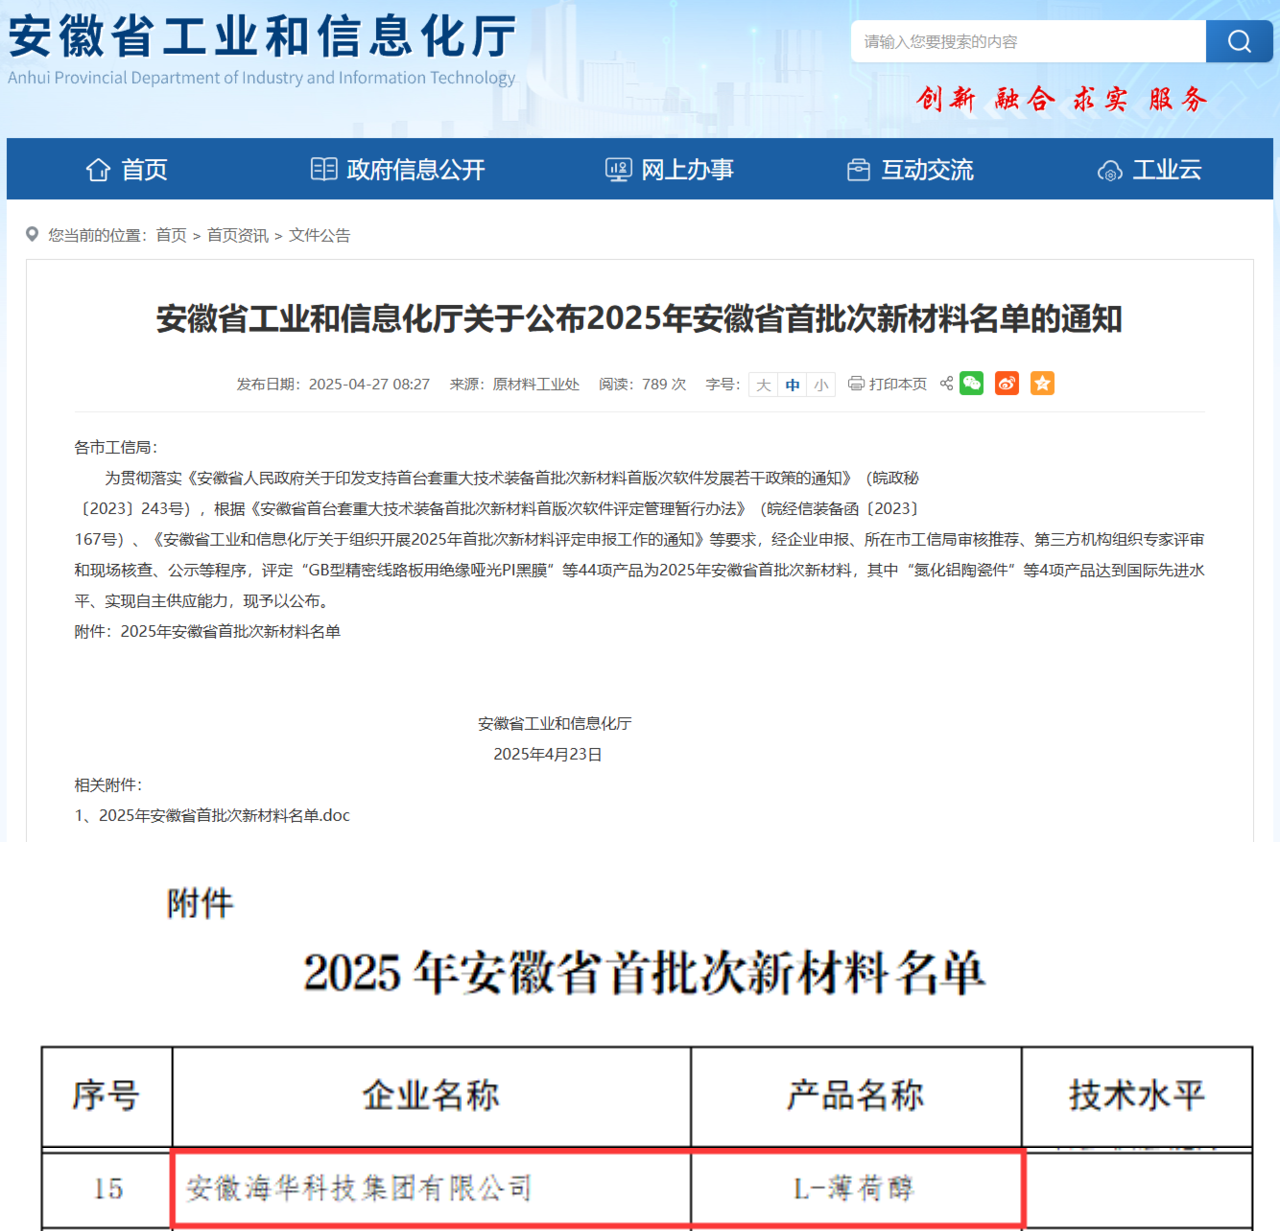Set font size to large (大)
Viewport: 1280px width, 1231px height.
point(763,385)
